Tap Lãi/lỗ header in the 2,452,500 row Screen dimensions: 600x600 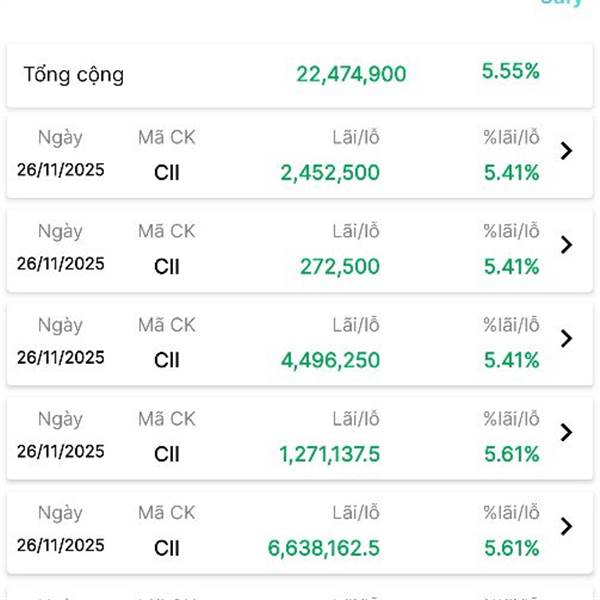click(356, 138)
